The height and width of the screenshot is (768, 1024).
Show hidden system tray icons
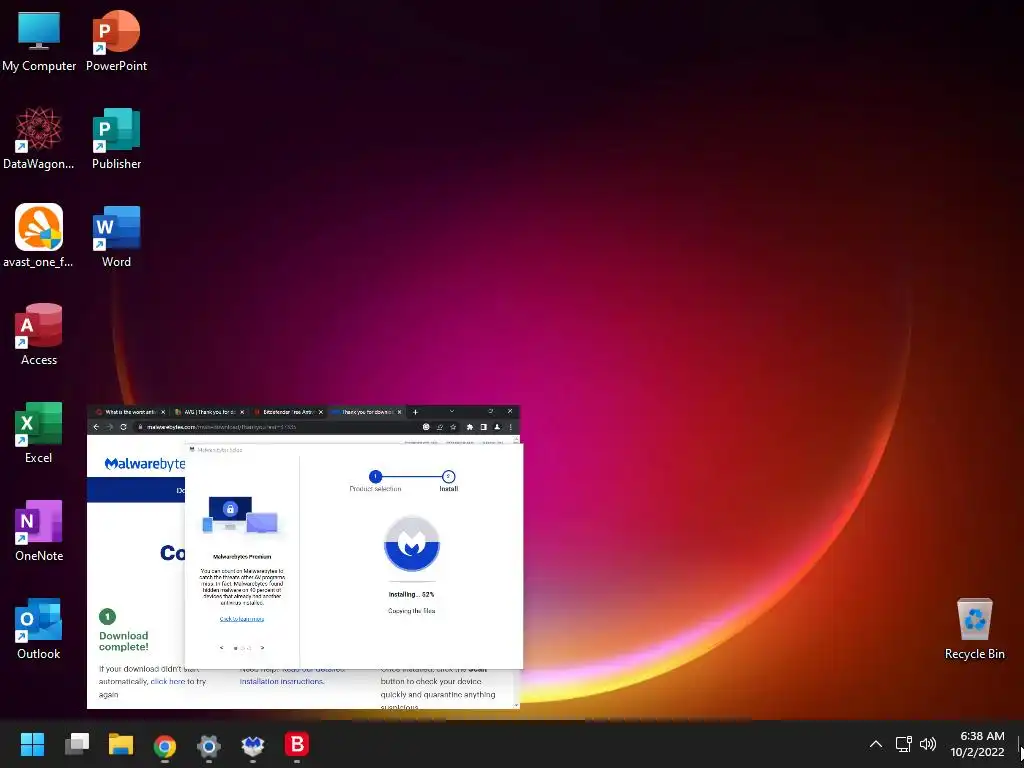876,744
